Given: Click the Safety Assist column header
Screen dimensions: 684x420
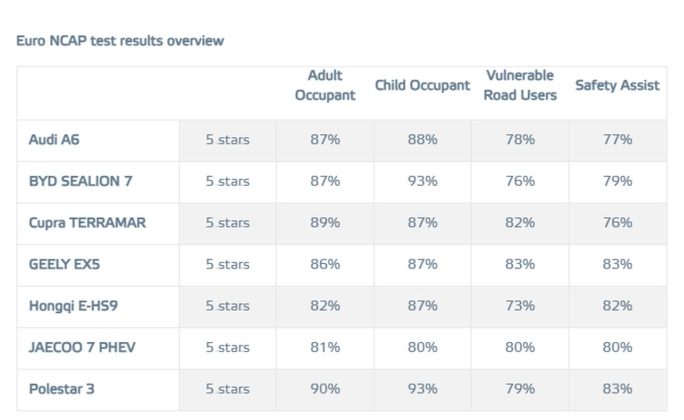Looking at the screenshot, I should point(617,85).
